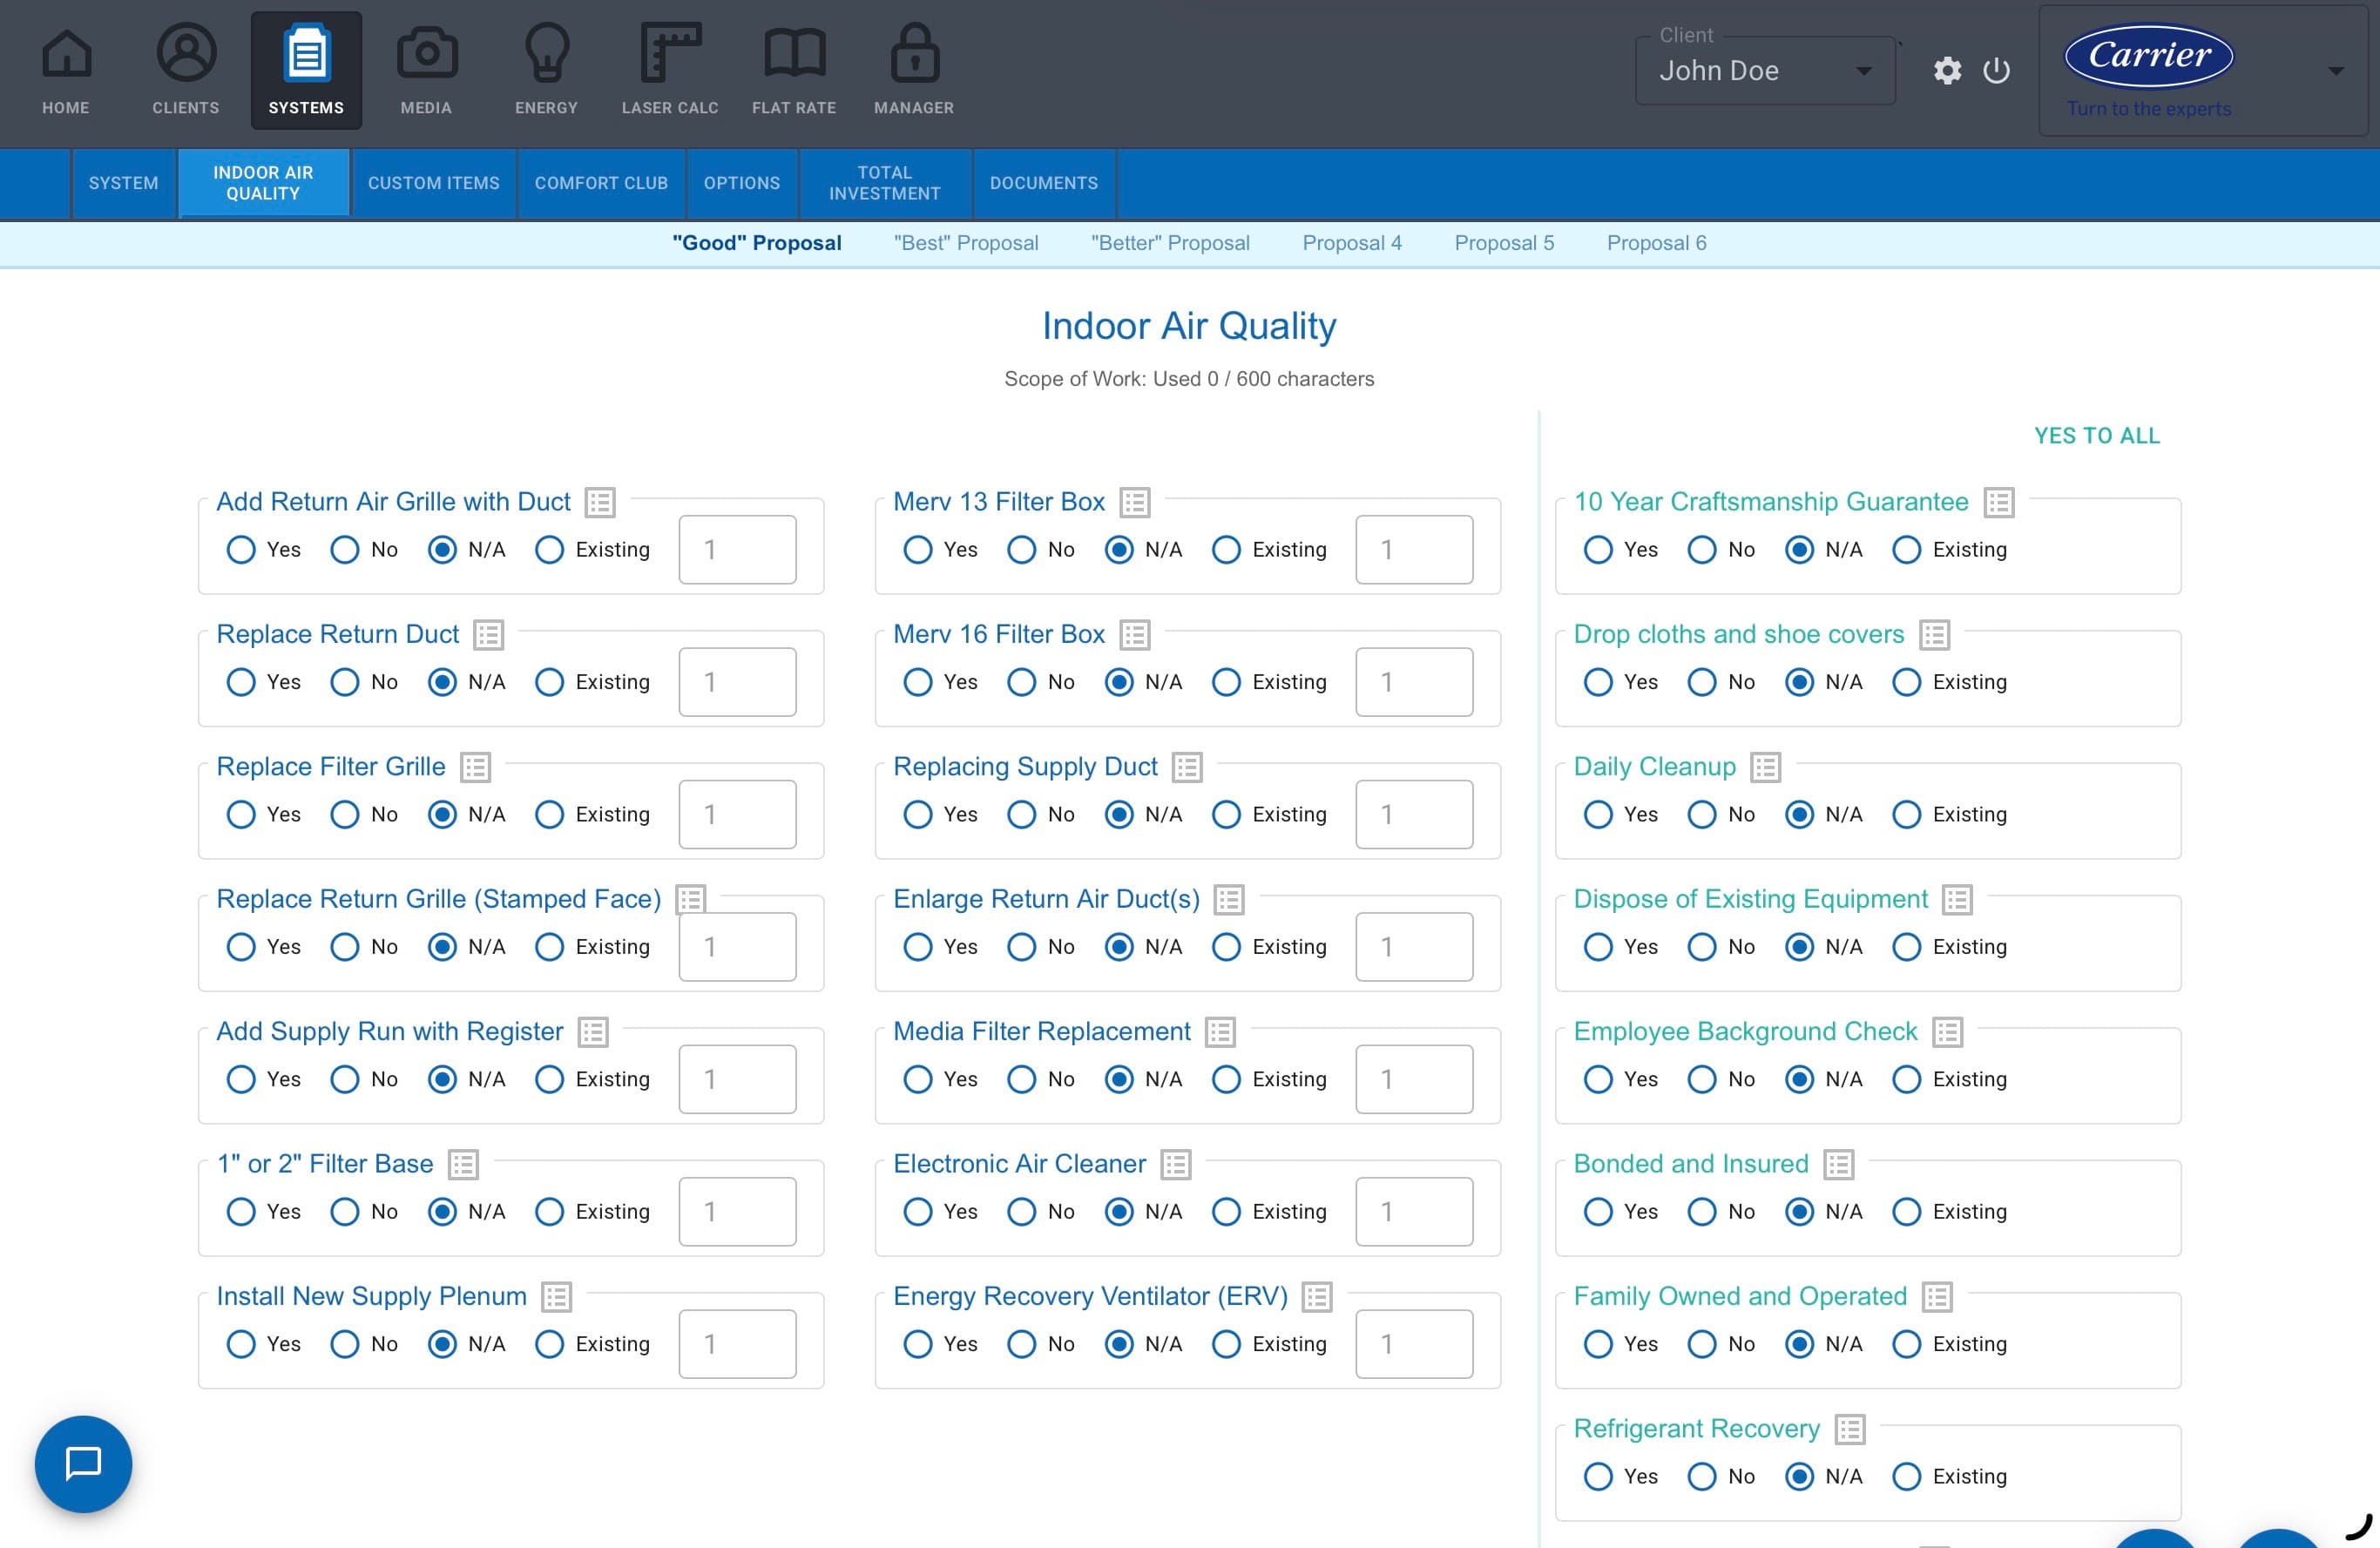Open details icon for Enlarge Return Air Duct(s)
Viewport: 2380px width, 1548px height.
tap(1229, 900)
